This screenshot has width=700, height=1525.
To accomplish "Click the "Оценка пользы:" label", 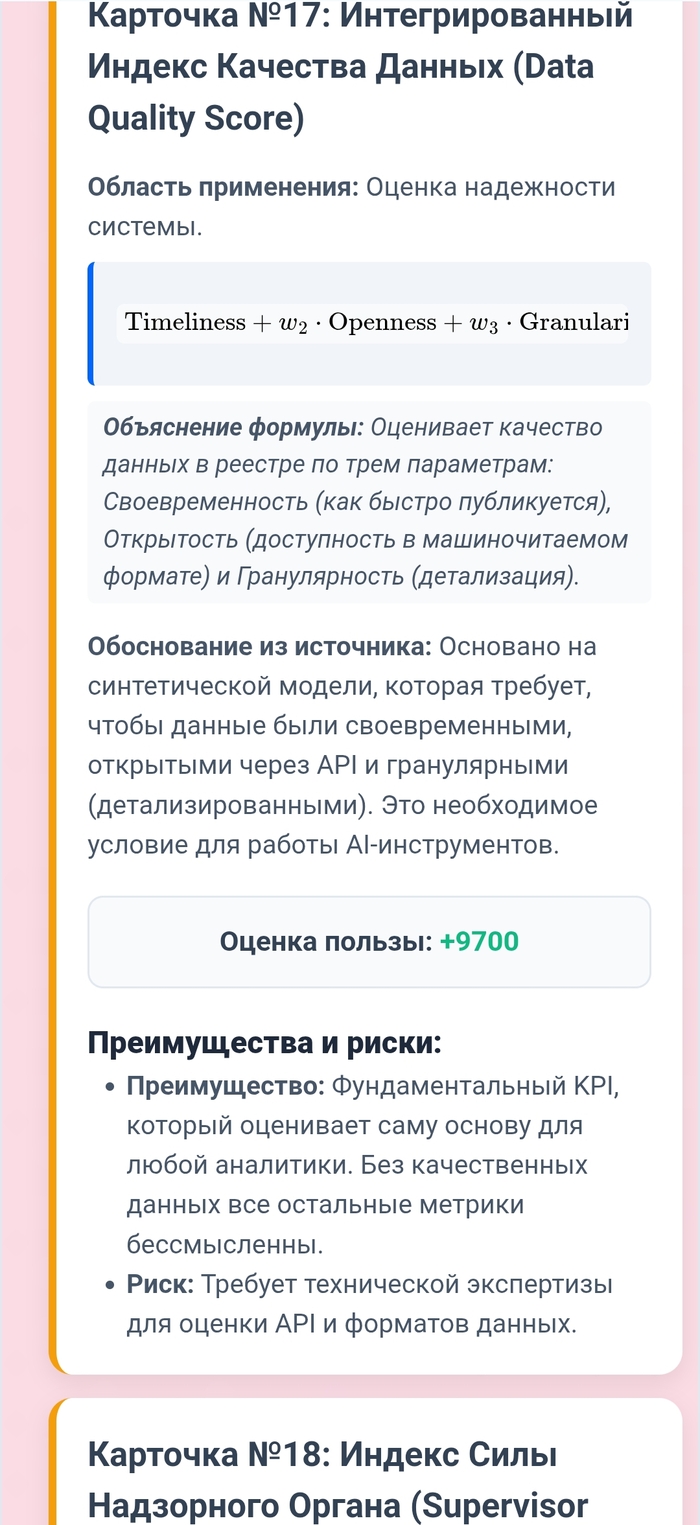I will (x=326, y=941).
